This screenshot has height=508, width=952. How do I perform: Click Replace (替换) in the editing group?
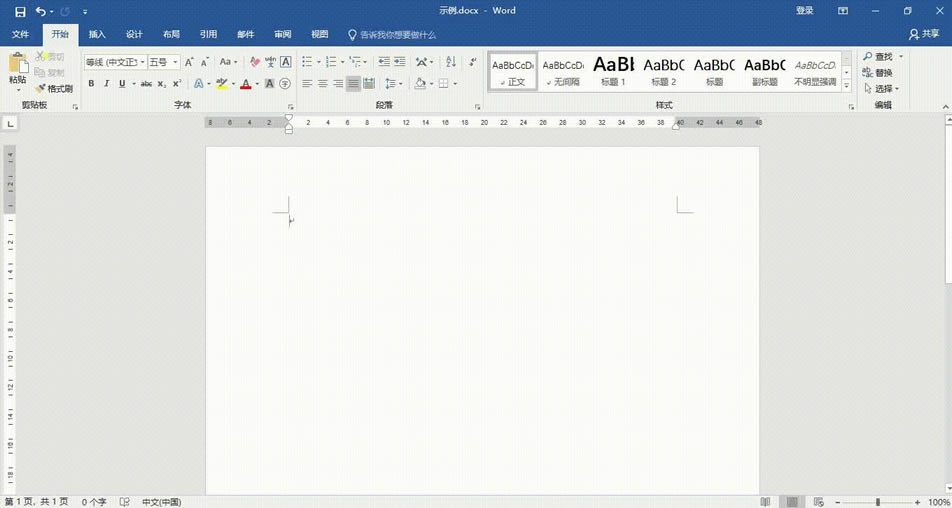877,73
